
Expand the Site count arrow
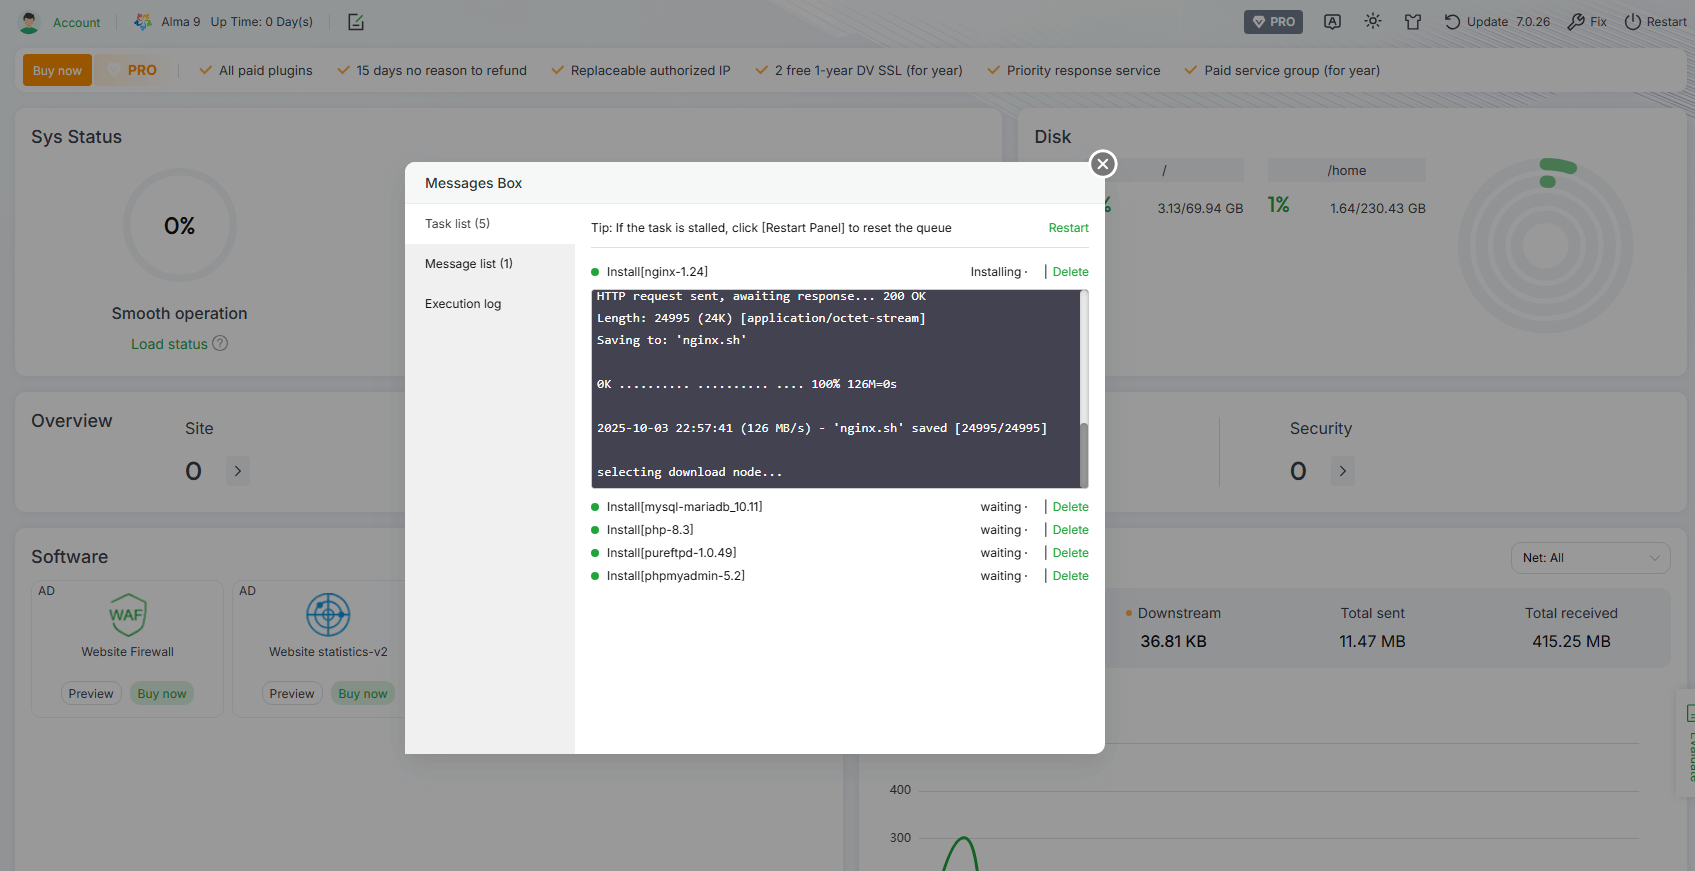(238, 471)
